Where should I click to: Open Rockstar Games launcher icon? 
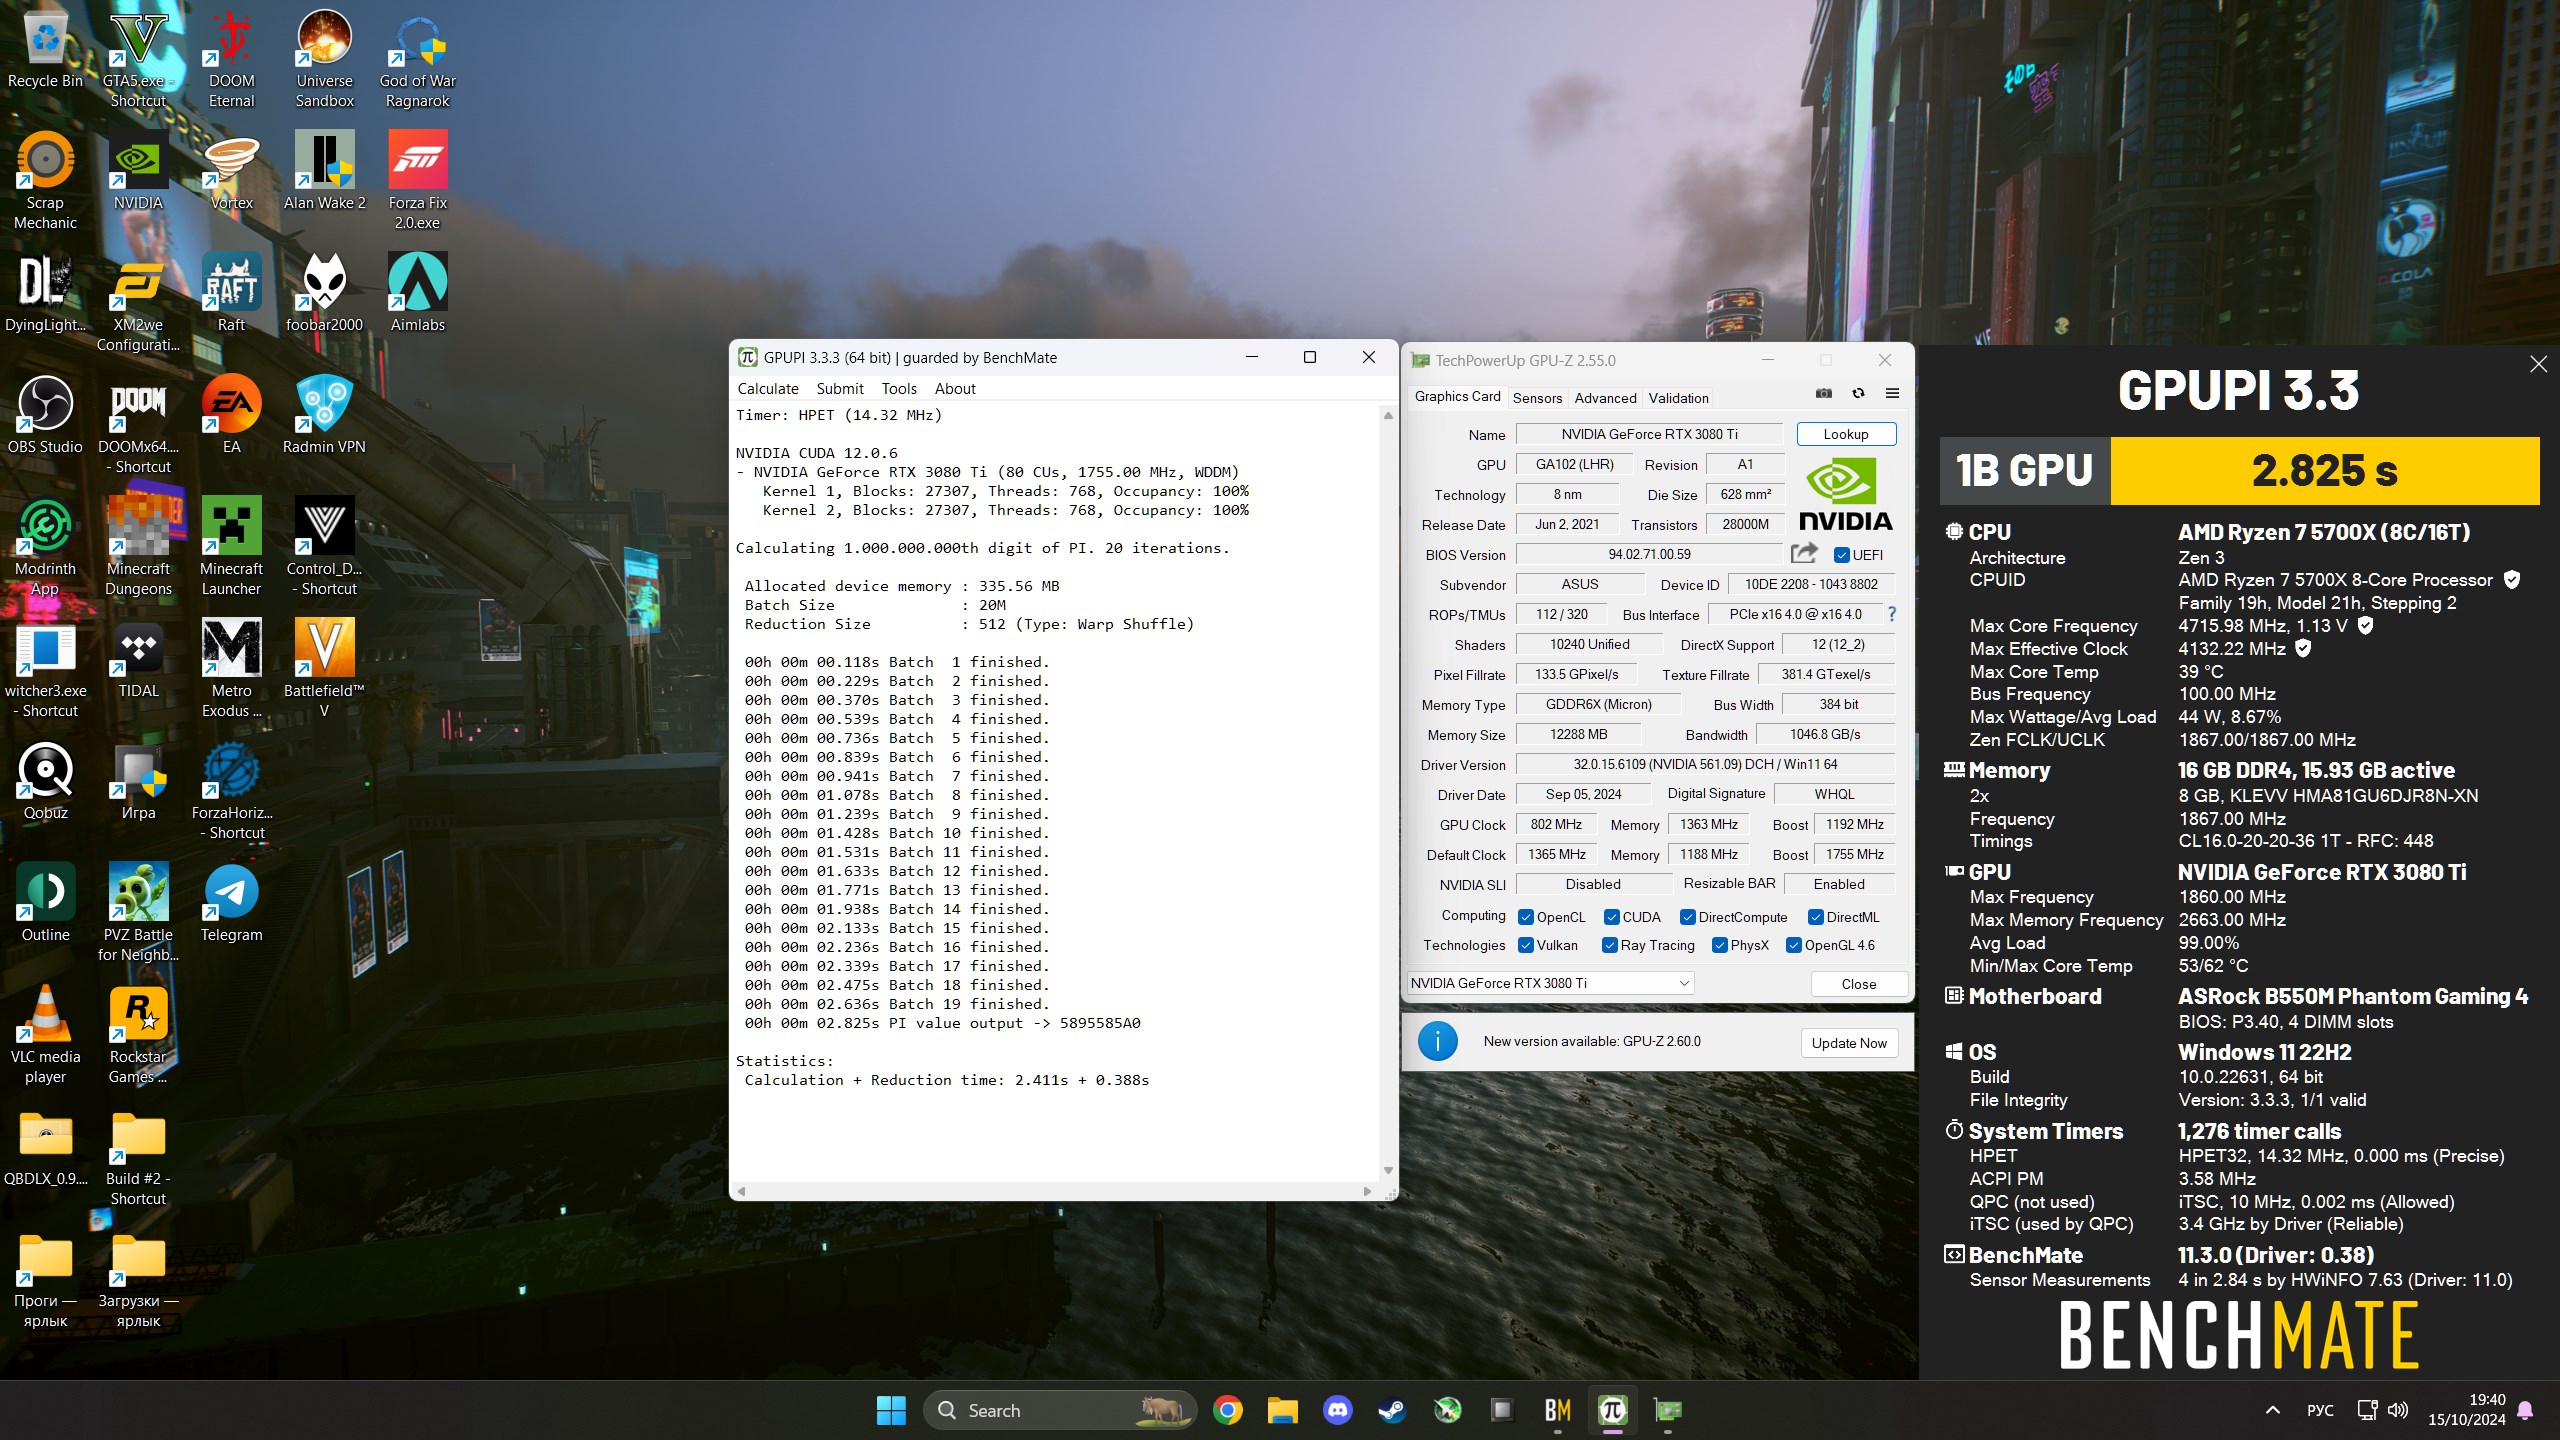(138, 1034)
